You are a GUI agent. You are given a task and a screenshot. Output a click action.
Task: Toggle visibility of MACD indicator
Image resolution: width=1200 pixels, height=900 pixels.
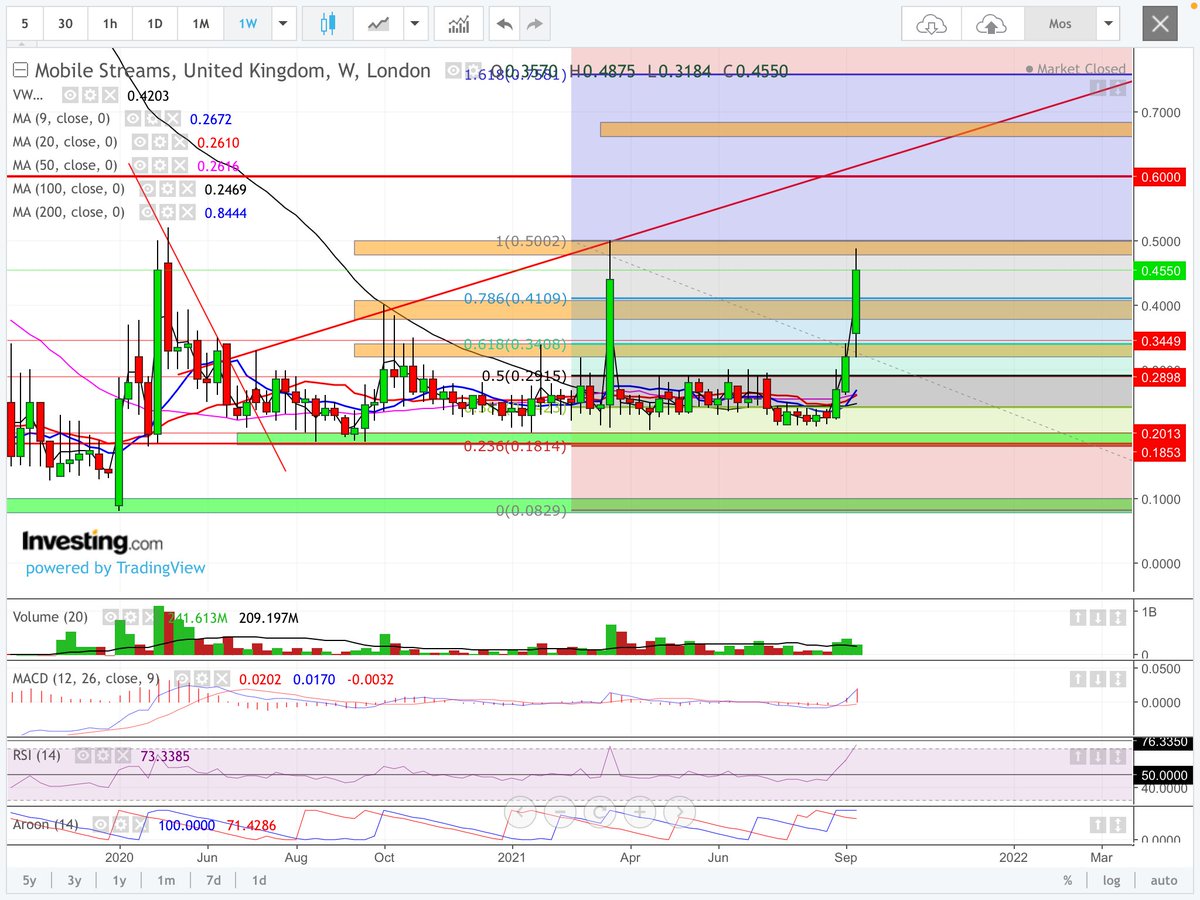coord(182,679)
